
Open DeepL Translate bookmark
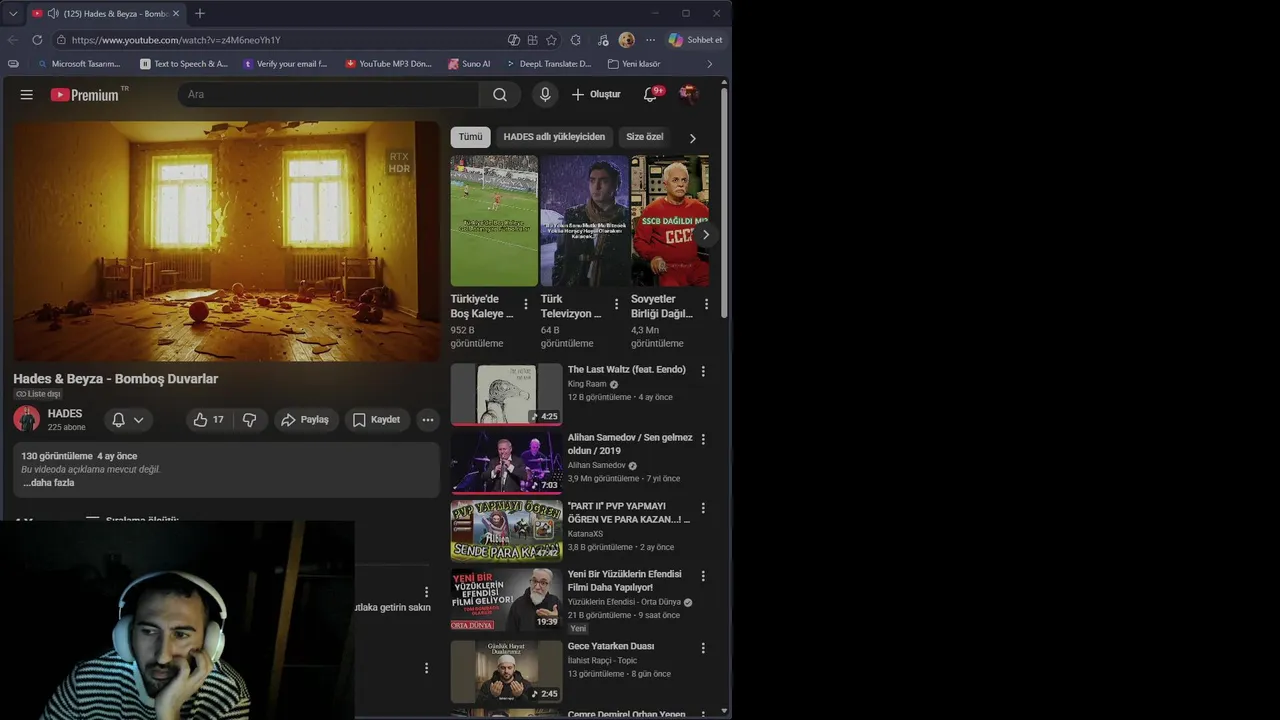548,64
